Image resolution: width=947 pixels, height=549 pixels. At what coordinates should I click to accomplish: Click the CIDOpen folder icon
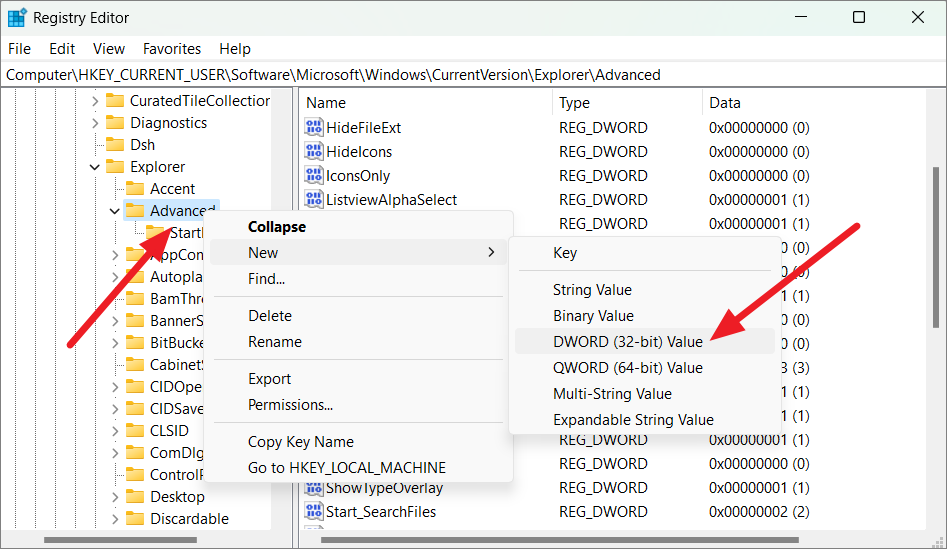click(135, 387)
